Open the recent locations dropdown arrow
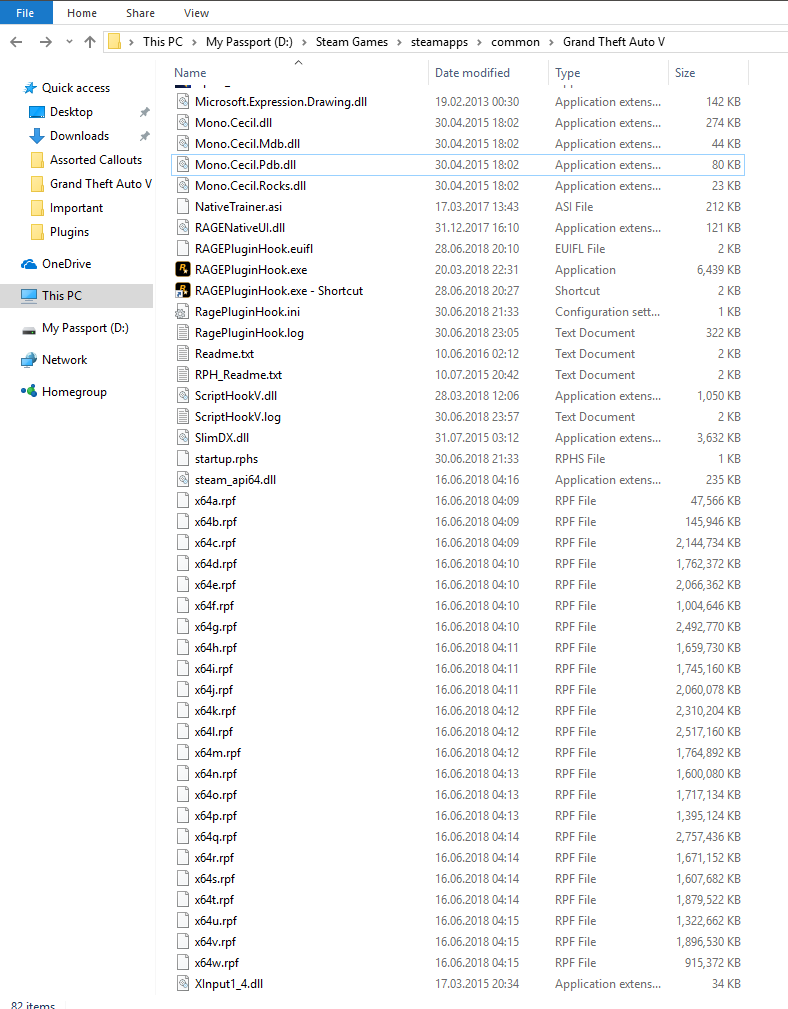The height and width of the screenshot is (1009, 788). [x=69, y=42]
